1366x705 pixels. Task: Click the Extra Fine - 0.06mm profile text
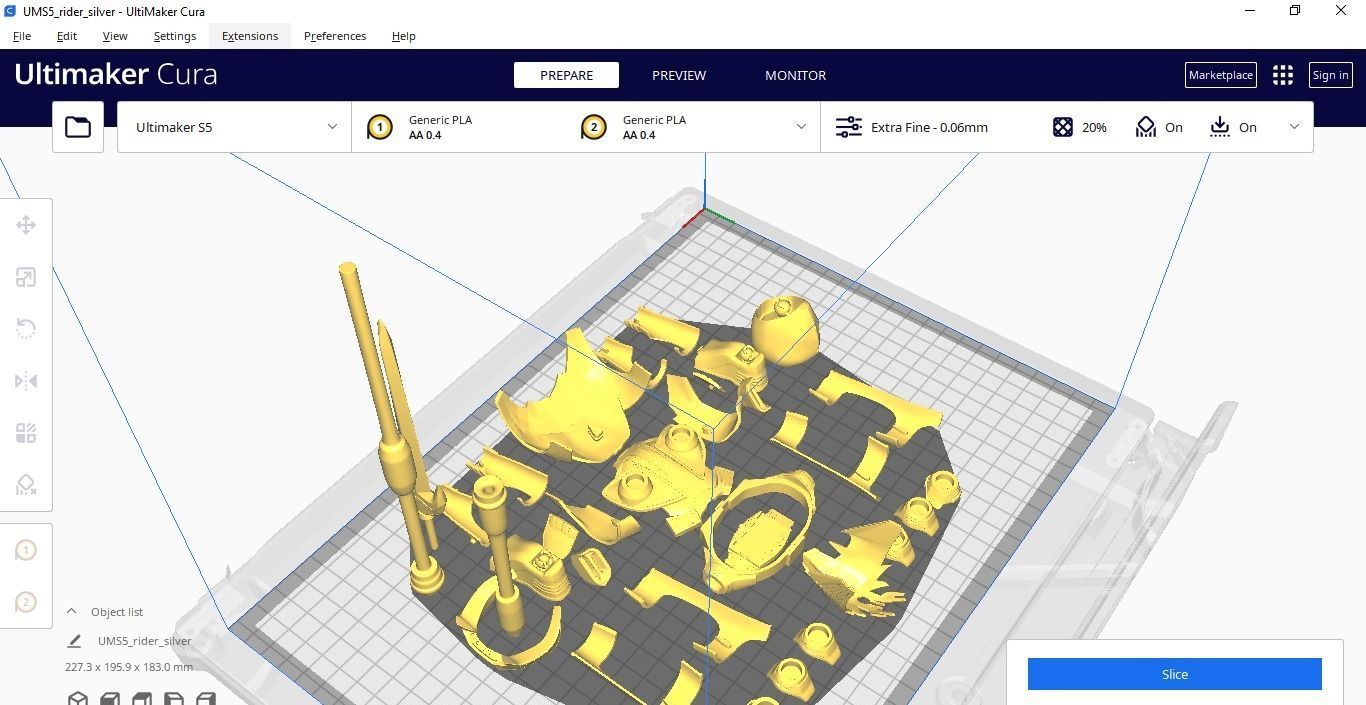929,127
